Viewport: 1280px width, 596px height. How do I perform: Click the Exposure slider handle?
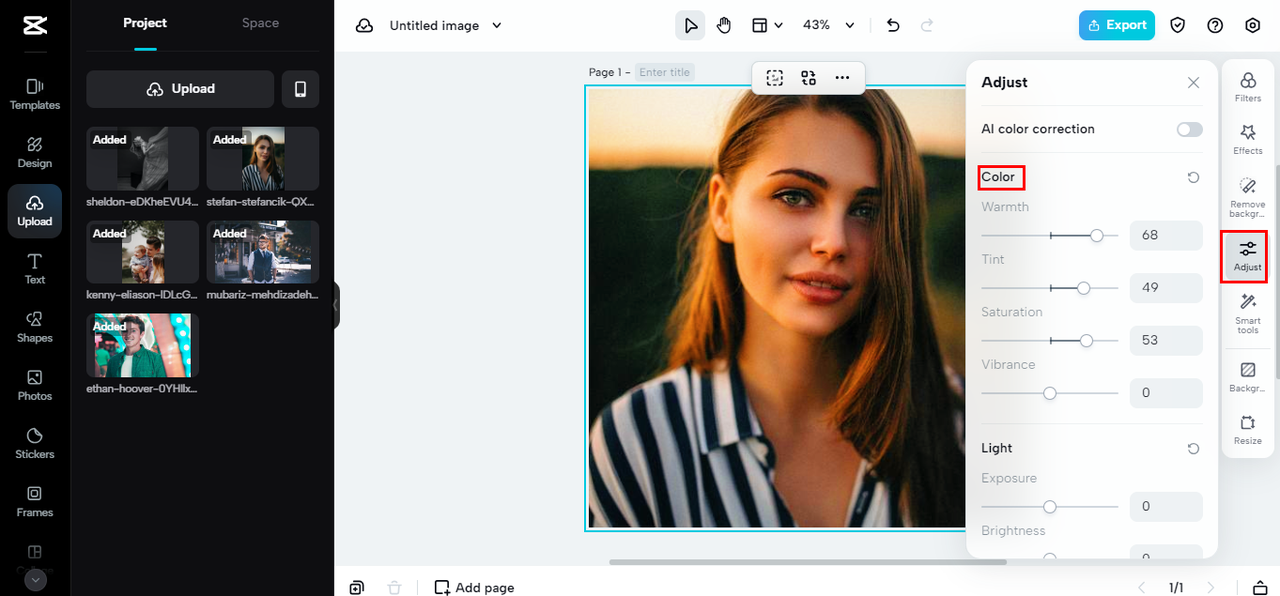[1050, 507]
